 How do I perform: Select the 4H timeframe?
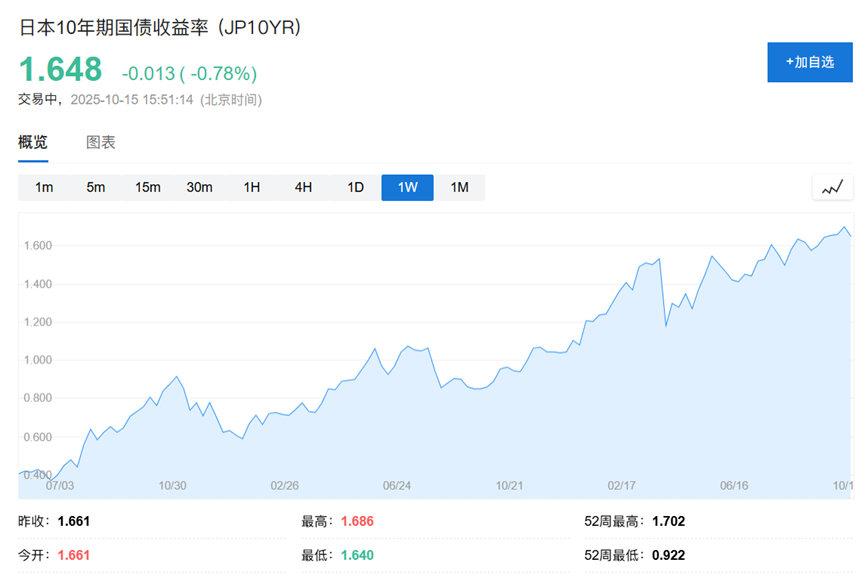(x=303, y=187)
